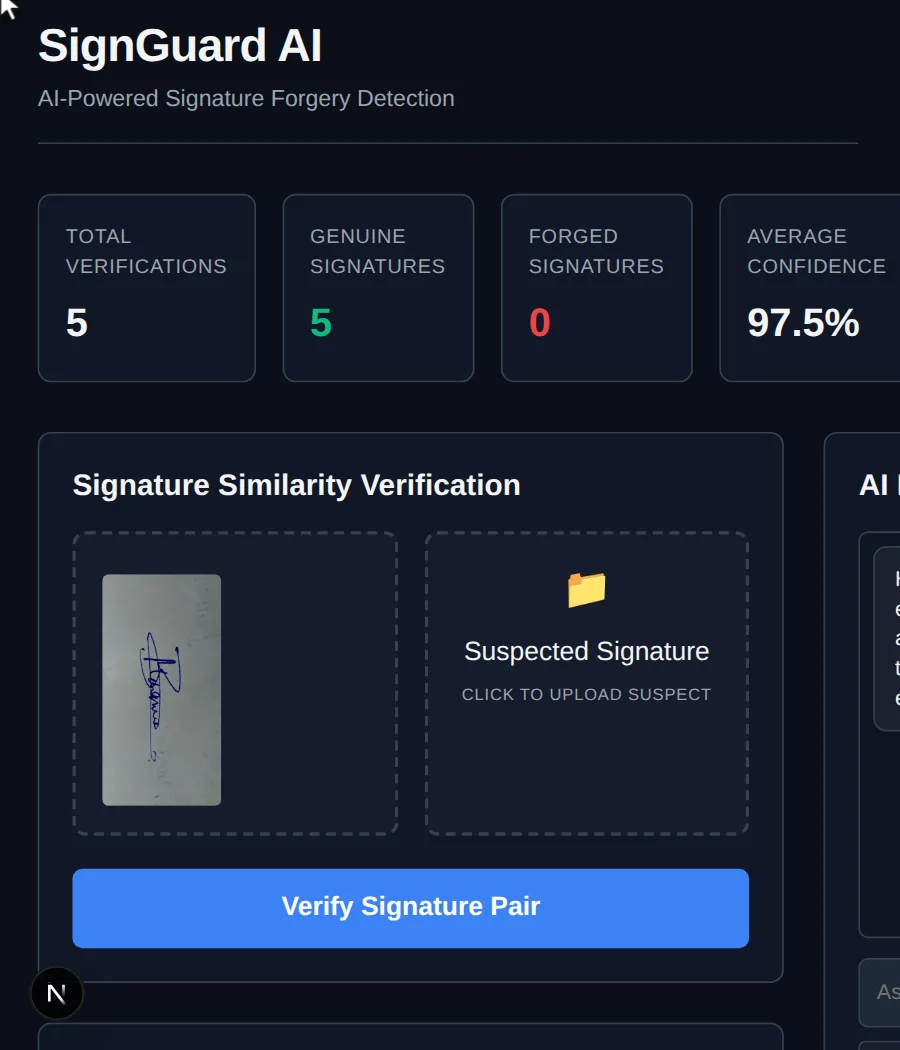Click the yellow folder upload icon

[587, 590]
